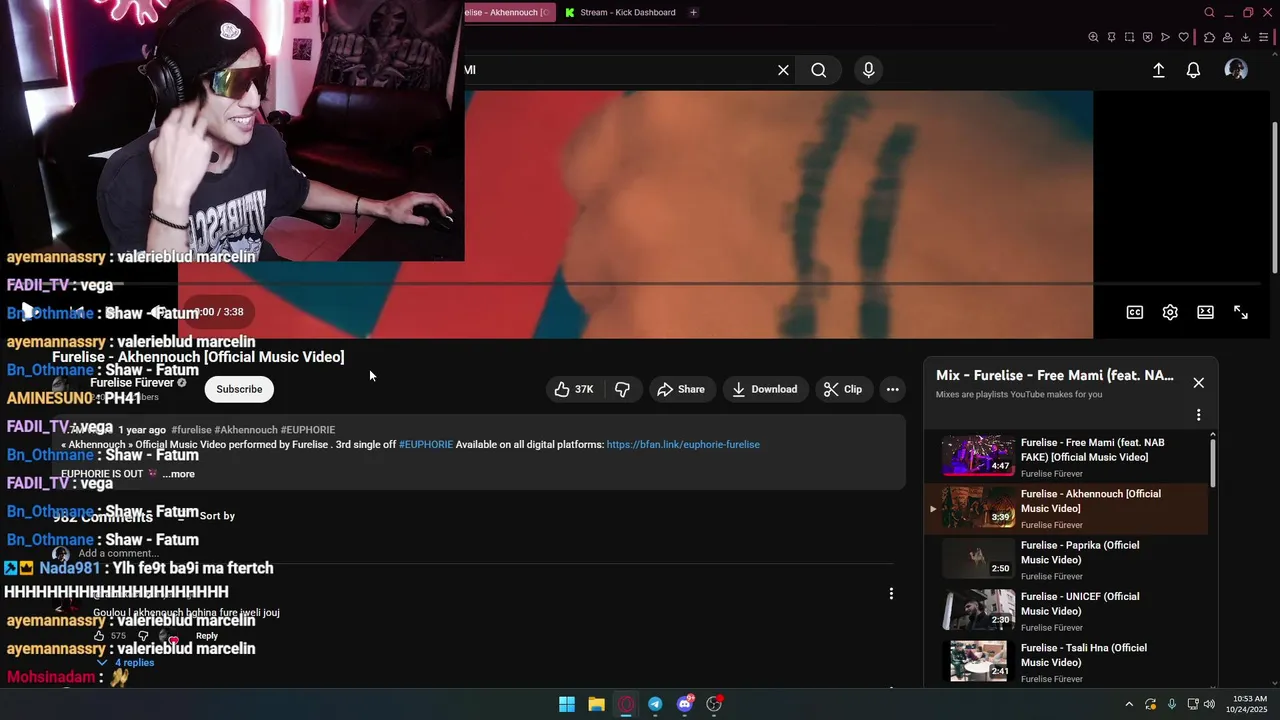Open the snapshot selection tool in Opera toolbar

(1129, 37)
